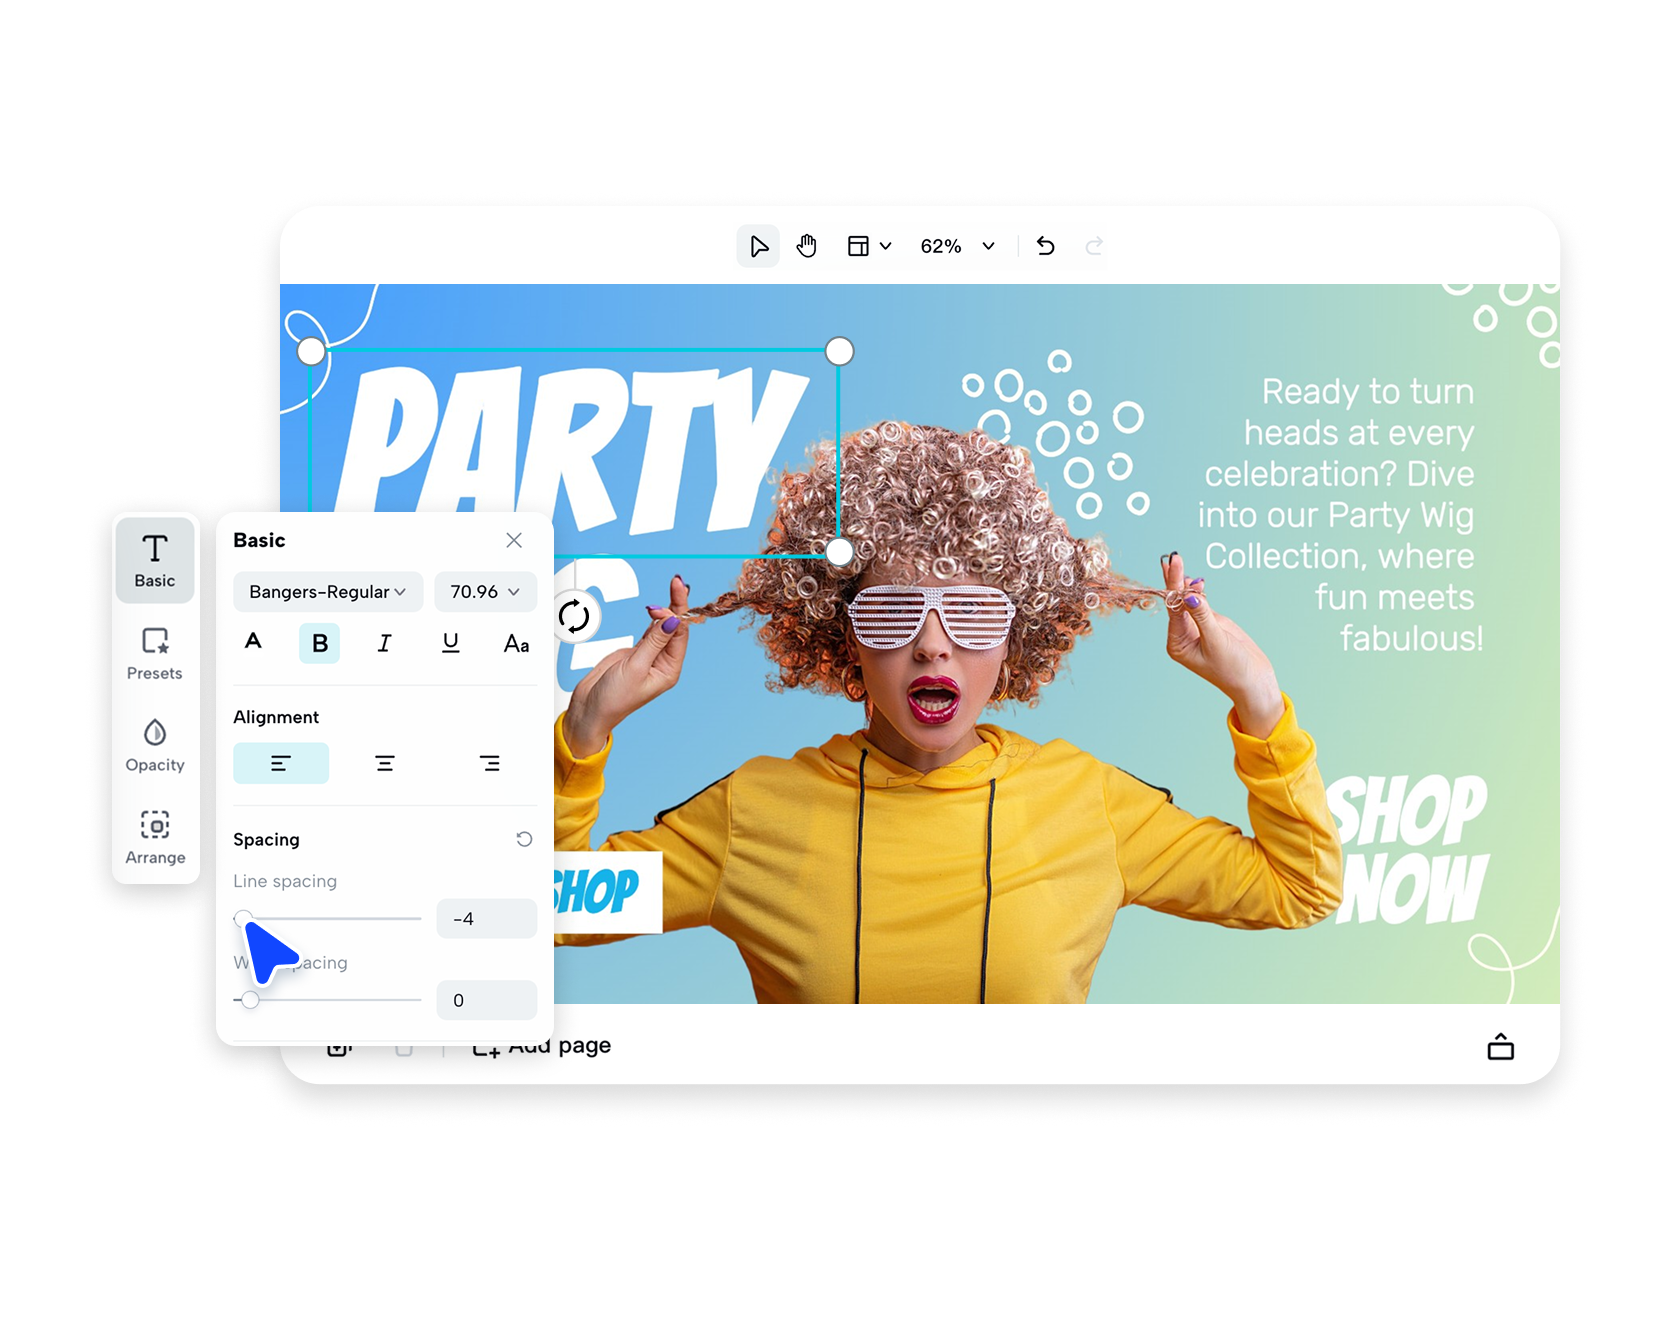Open the 62% zoom dropdown
The width and height of the screenshot is (1680, 1344).
click(x=953, y=246)
